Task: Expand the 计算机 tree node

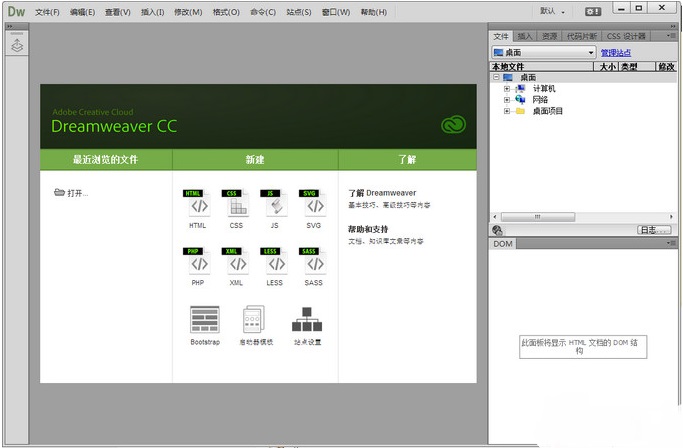Action: (507, 88)
